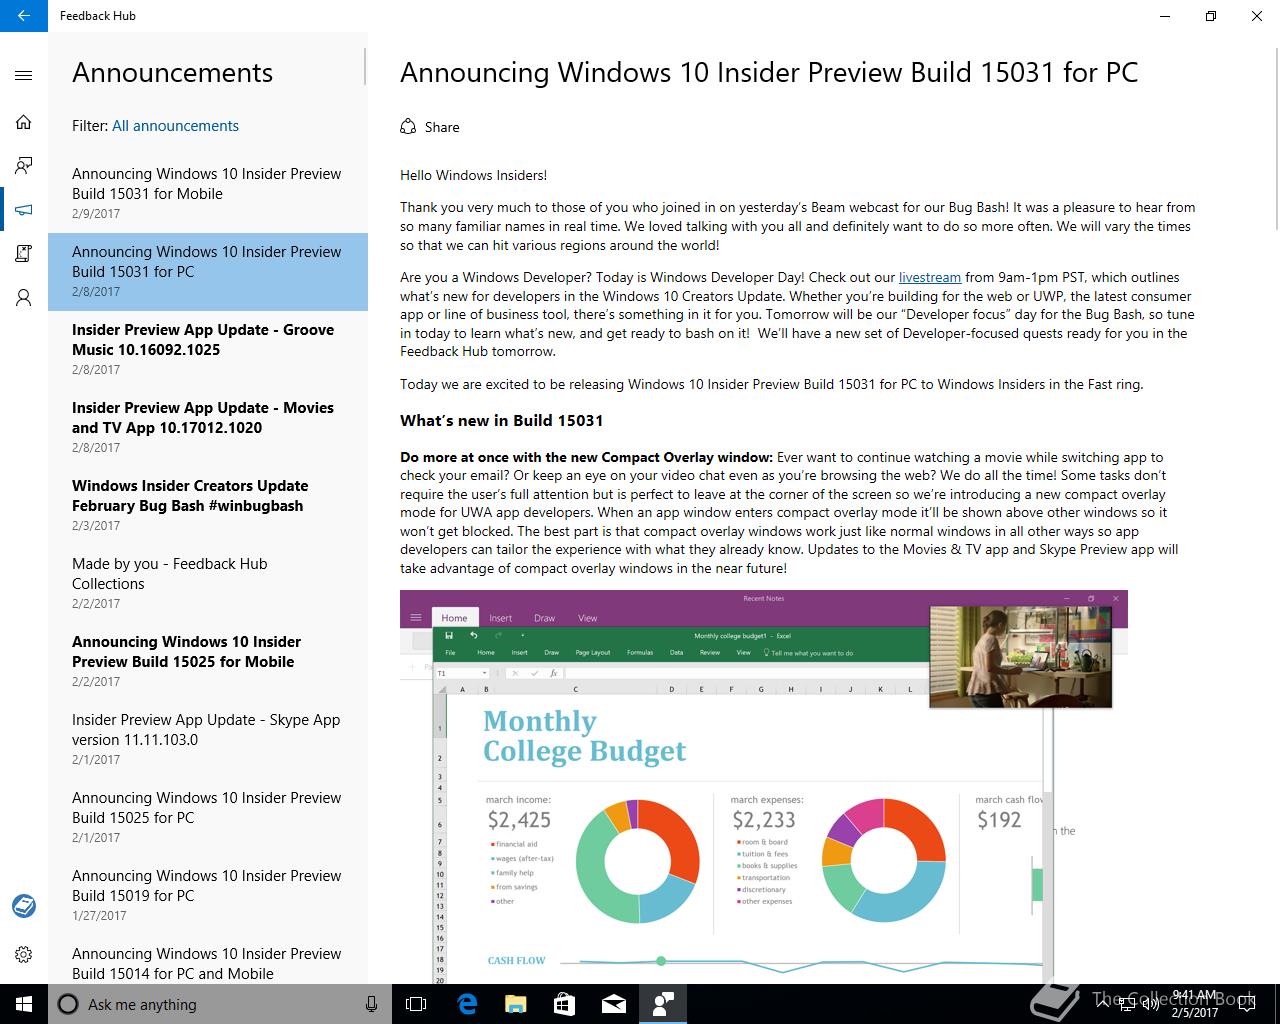Open the Profile person icon in sidebar
This screenshot has height=1024, width=1280.
(24, 298)
